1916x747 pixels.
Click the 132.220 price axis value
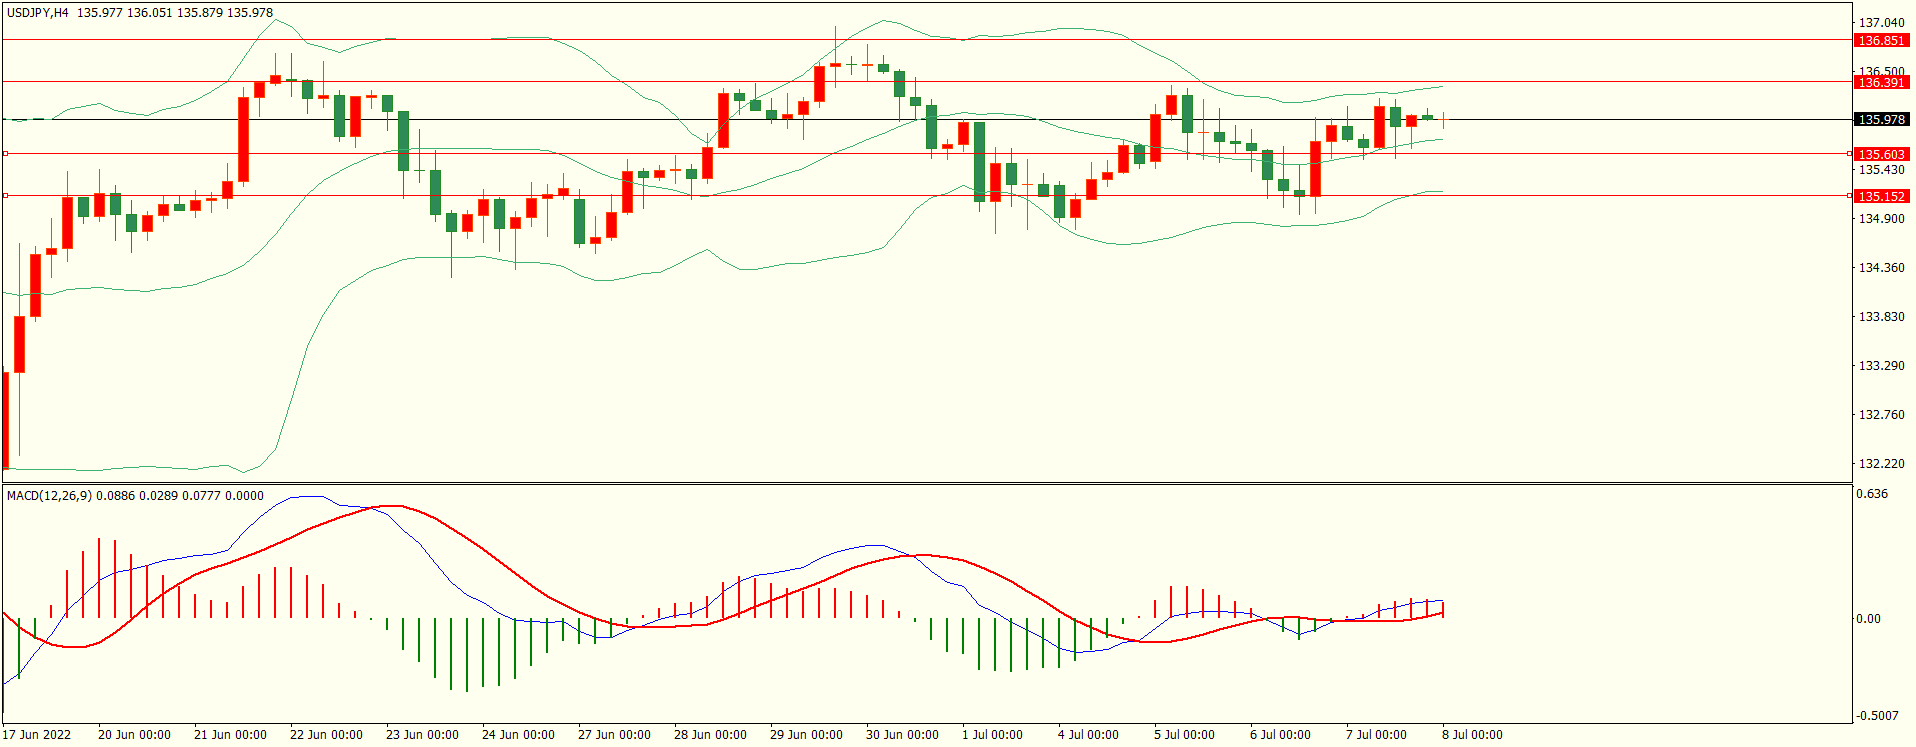(1881, 464)
